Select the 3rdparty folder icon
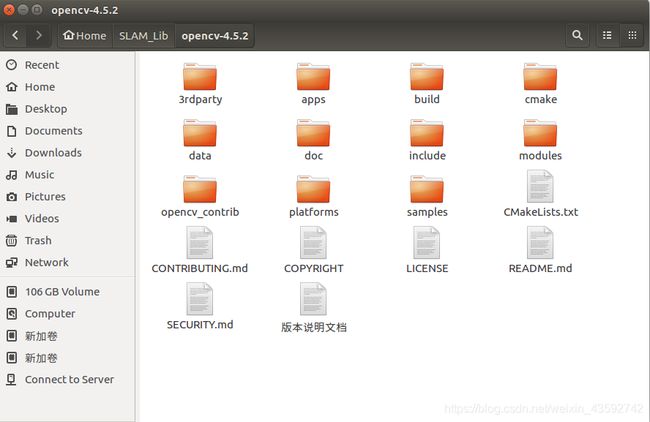Screen dimensions: 650x422 (x=200, y=77)
